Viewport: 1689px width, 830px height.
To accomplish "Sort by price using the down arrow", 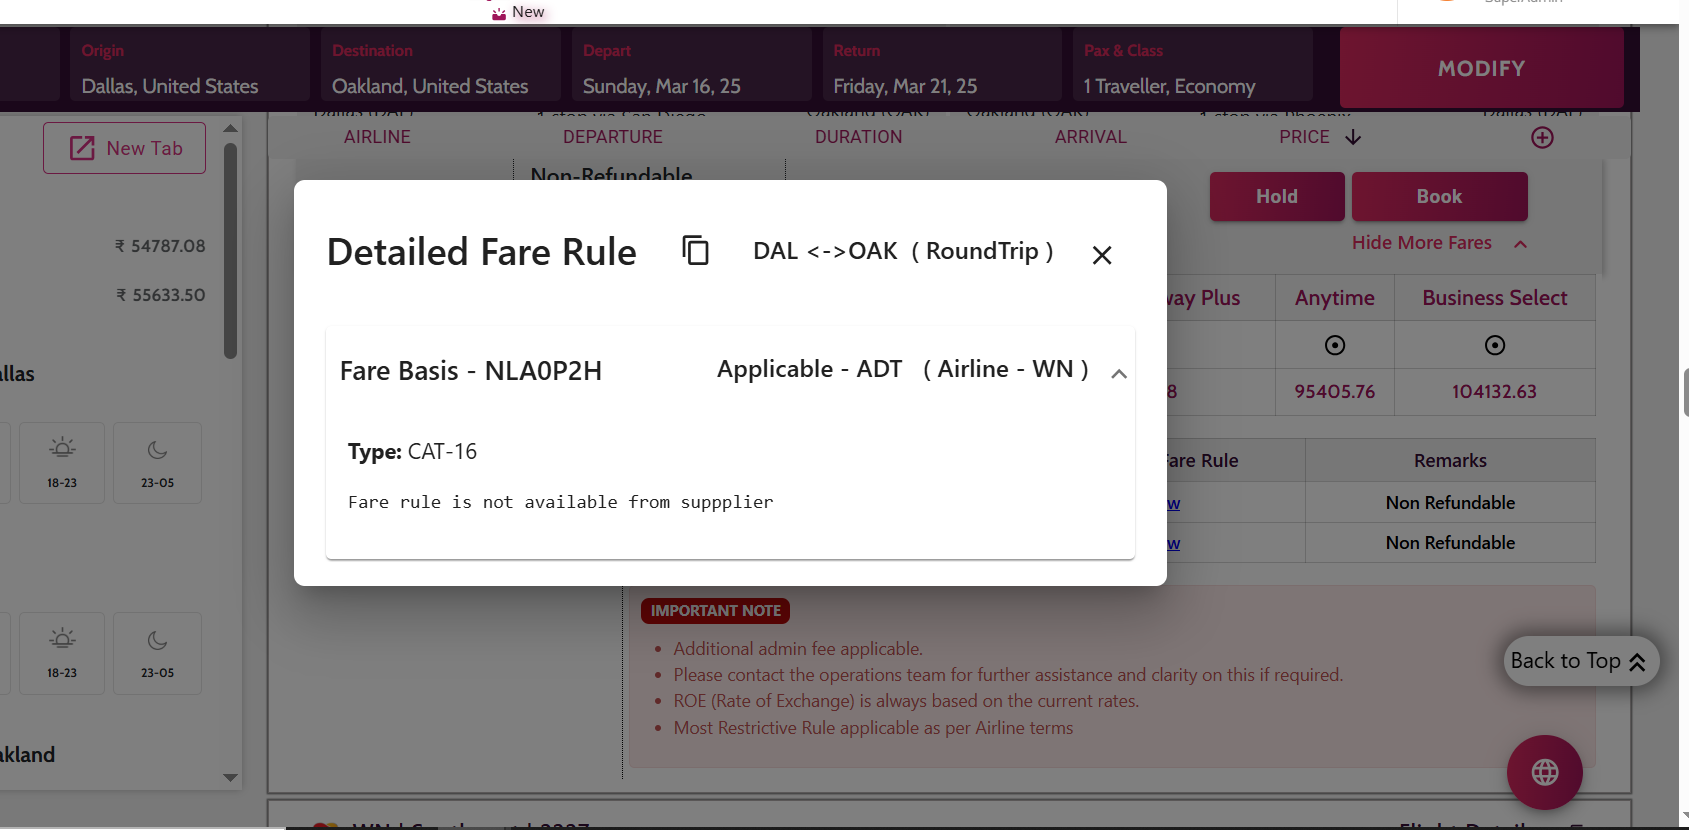I will [1353, 137].
